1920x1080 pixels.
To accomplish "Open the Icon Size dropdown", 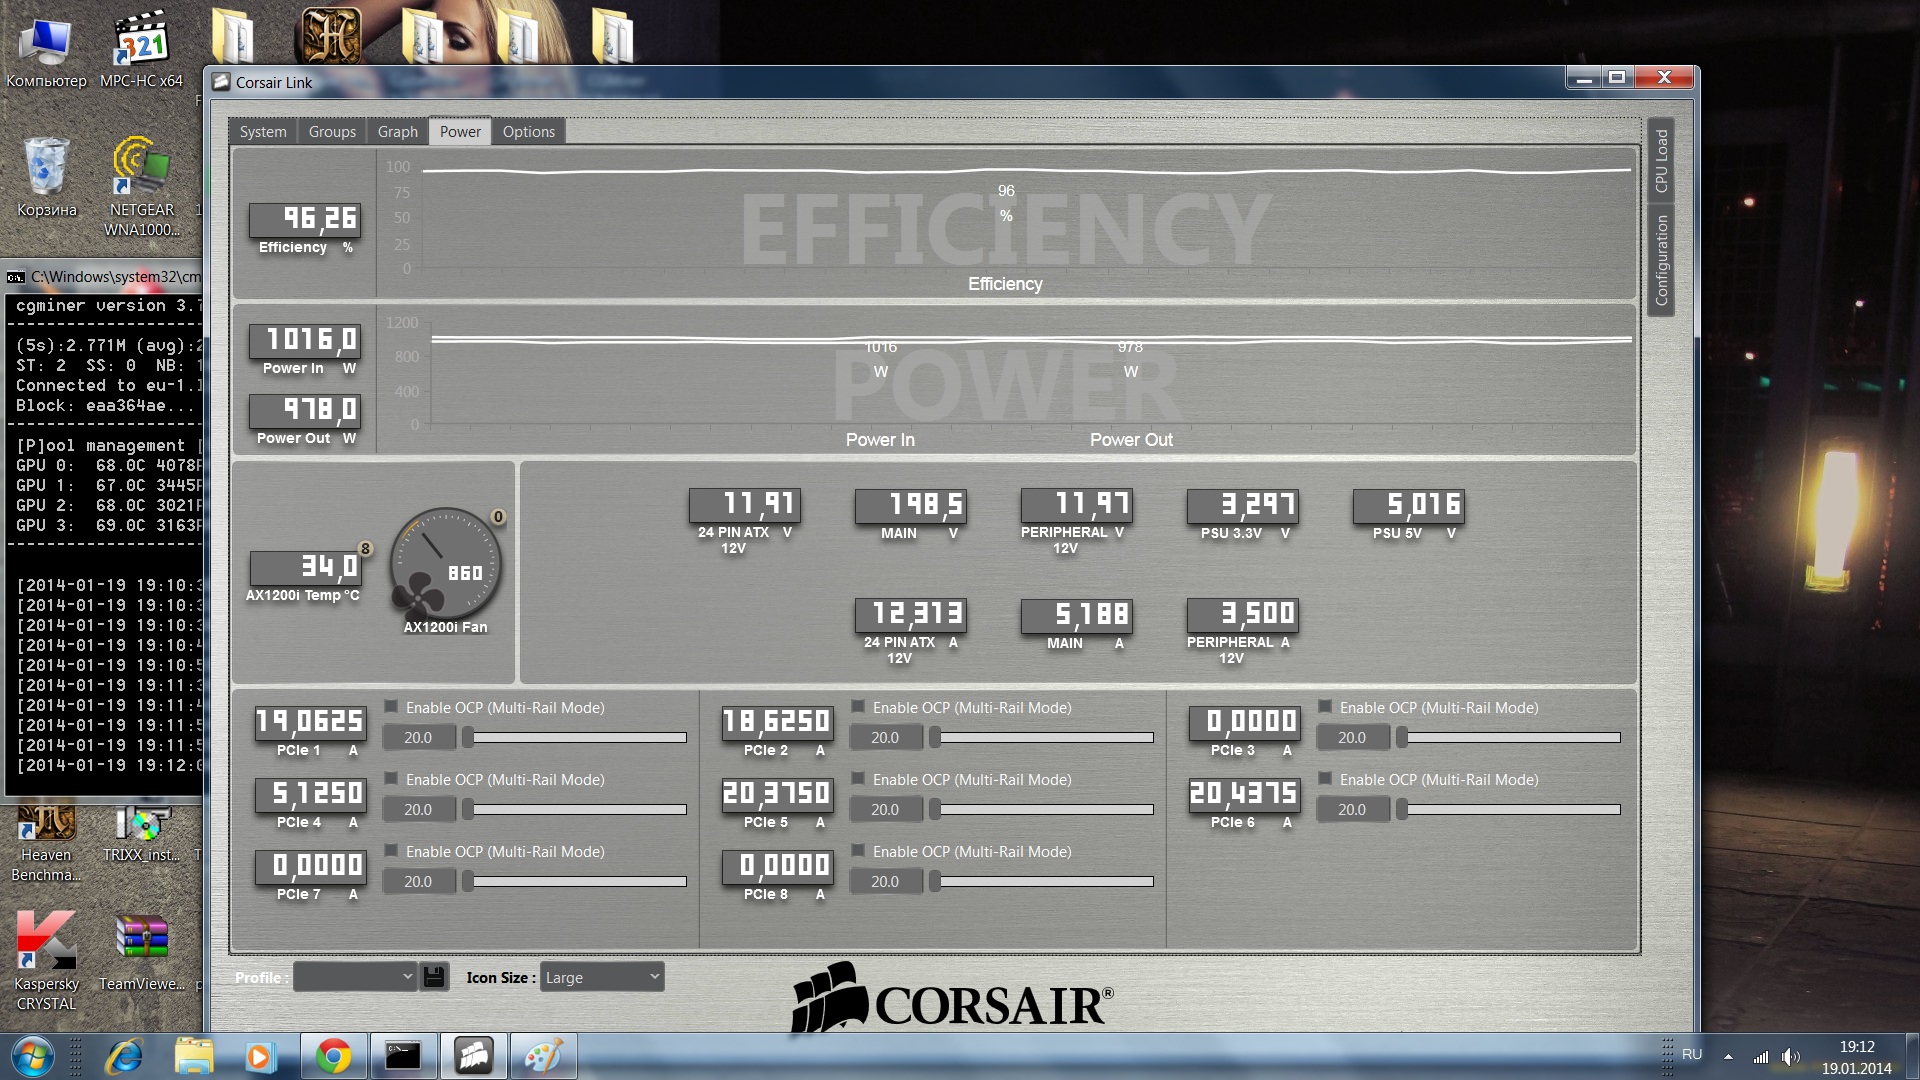I will (602, 977).
